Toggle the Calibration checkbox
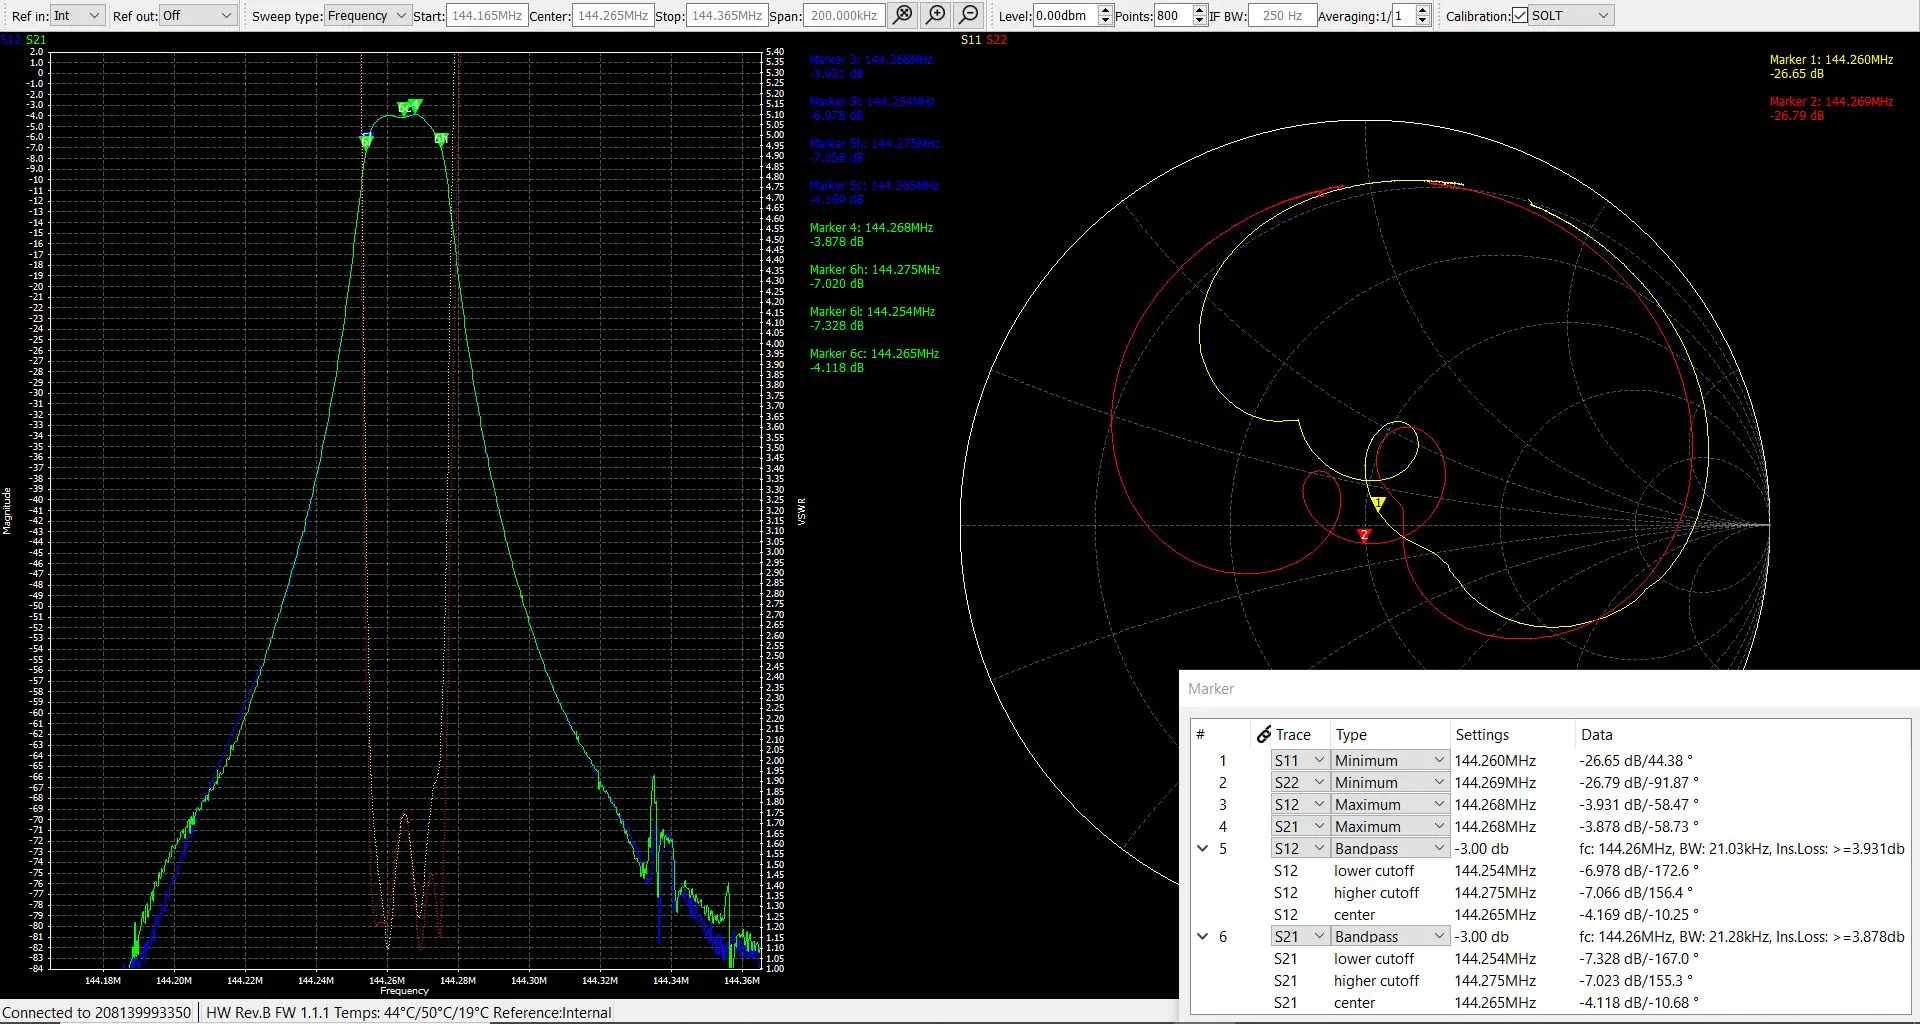 click(1520, 16)
